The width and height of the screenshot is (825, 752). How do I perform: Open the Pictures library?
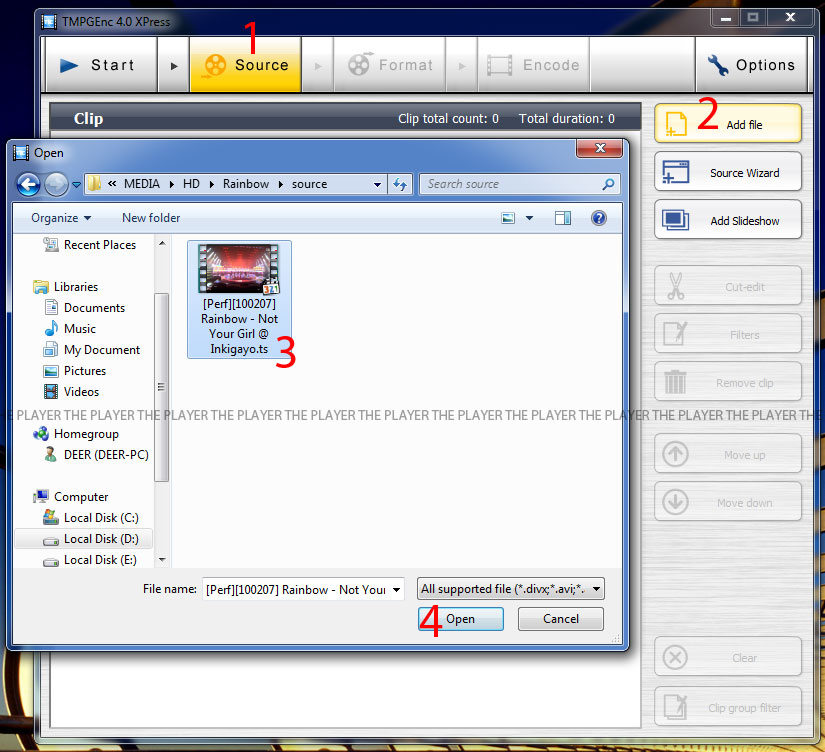point(74,371)
